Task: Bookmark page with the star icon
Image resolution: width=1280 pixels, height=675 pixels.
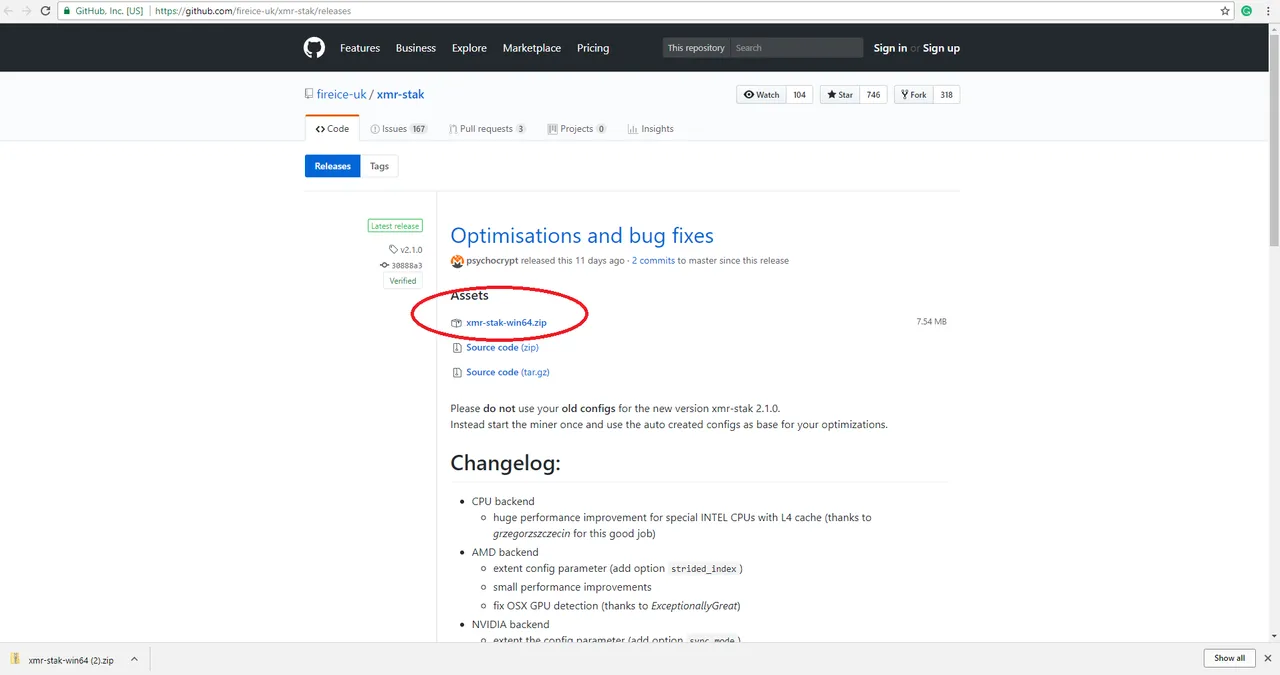Action: [1226, 11]
